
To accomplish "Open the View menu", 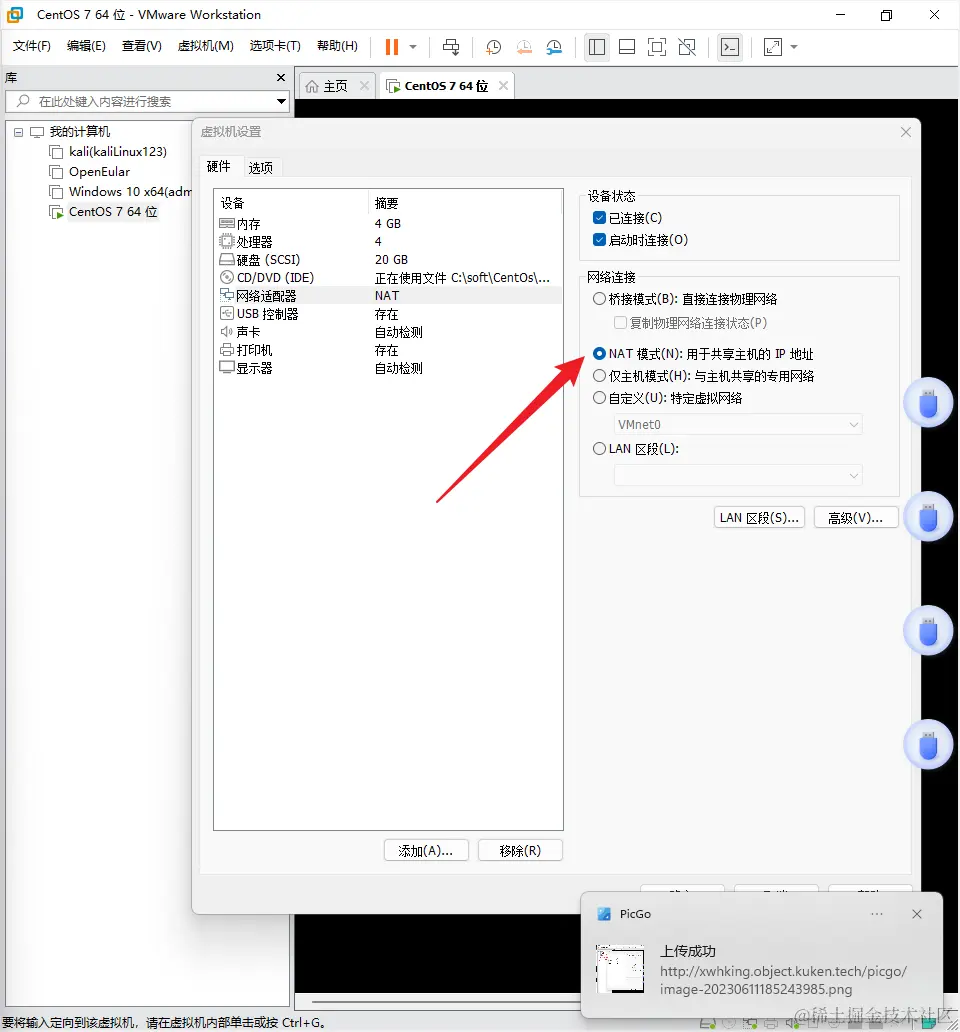I will (141, 46).
